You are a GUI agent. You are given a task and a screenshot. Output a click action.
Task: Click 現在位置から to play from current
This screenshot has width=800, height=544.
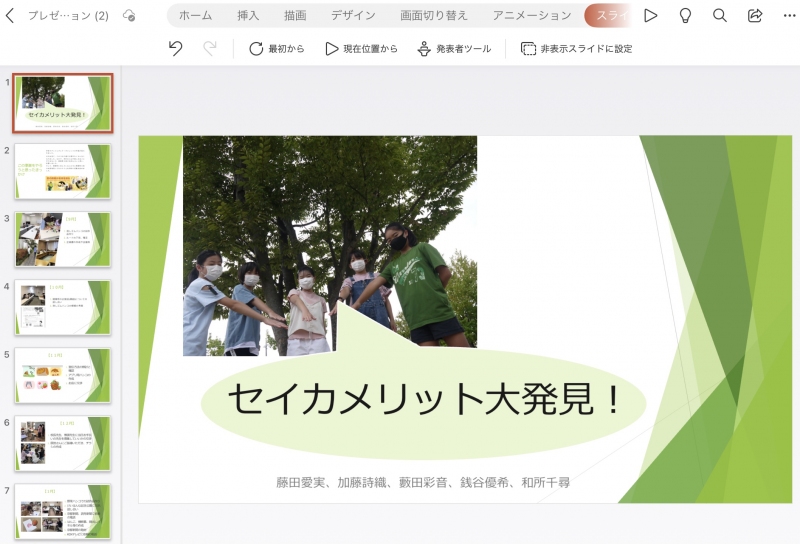pyautogui.click(x=361, y=49)
